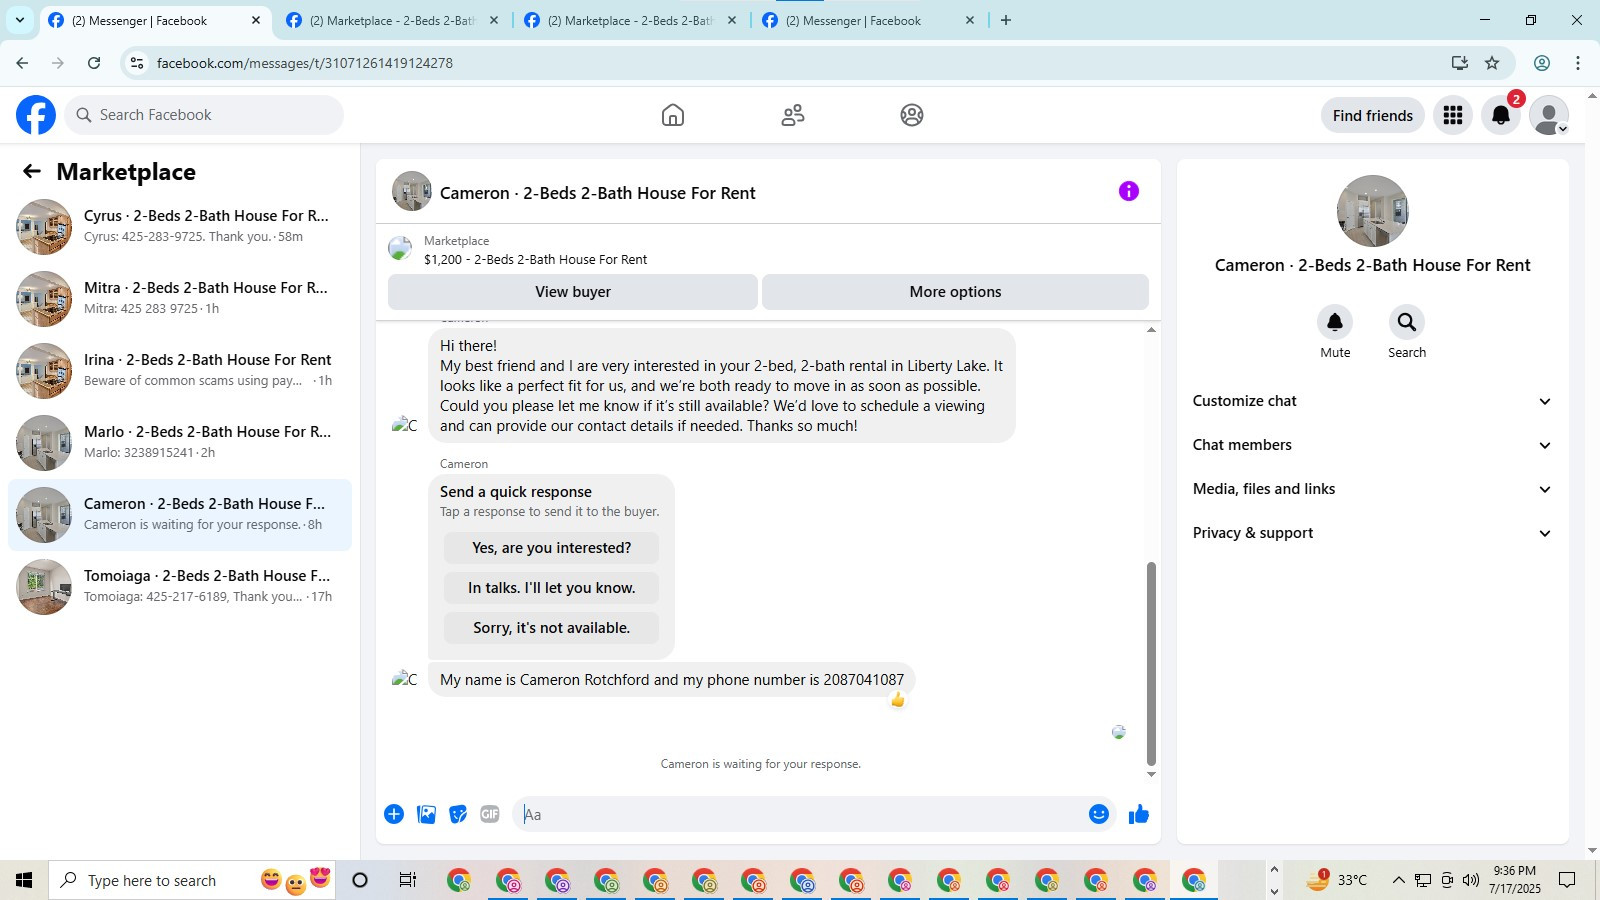Open the Groups icon in top navigation
Image resolution: width=1600 pixels, height=900 pixels.
(912, 115)
